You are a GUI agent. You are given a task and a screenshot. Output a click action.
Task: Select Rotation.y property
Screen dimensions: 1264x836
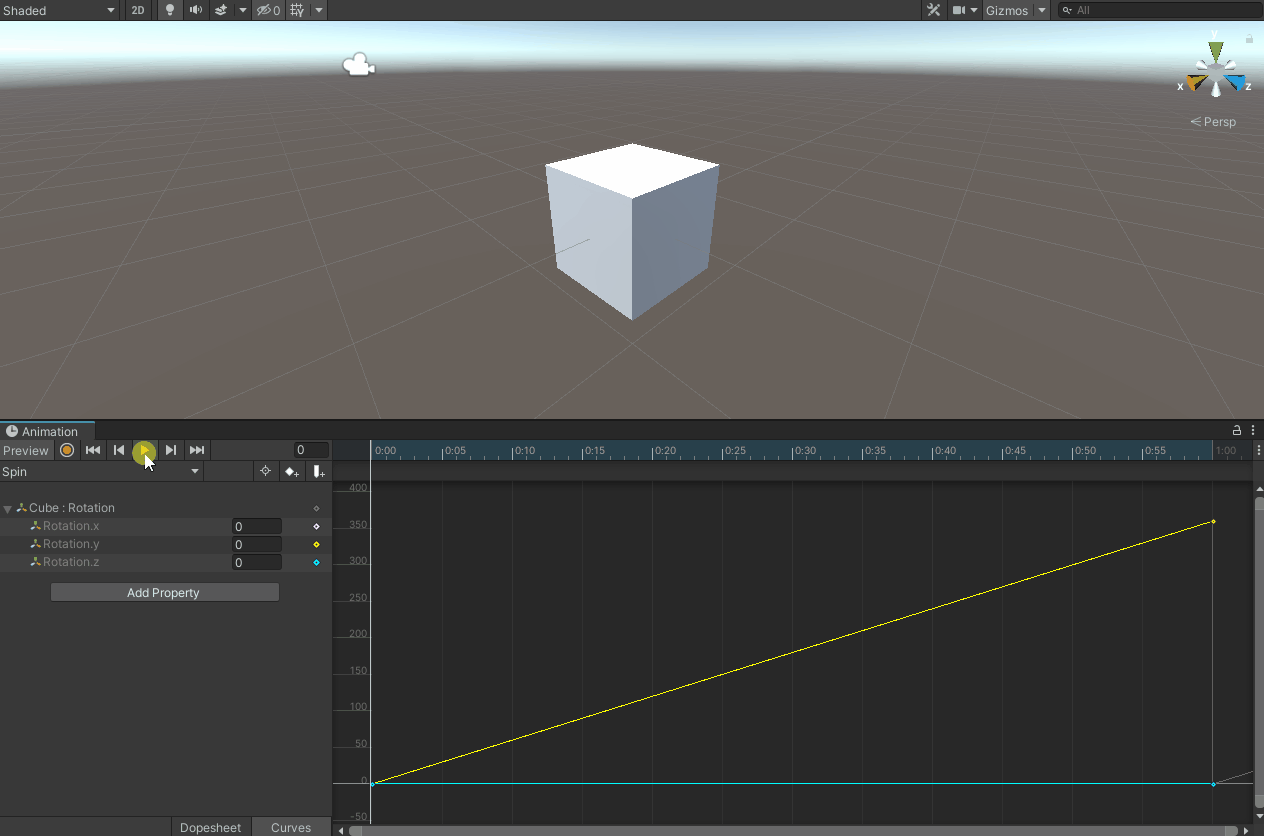click(71, 544)
